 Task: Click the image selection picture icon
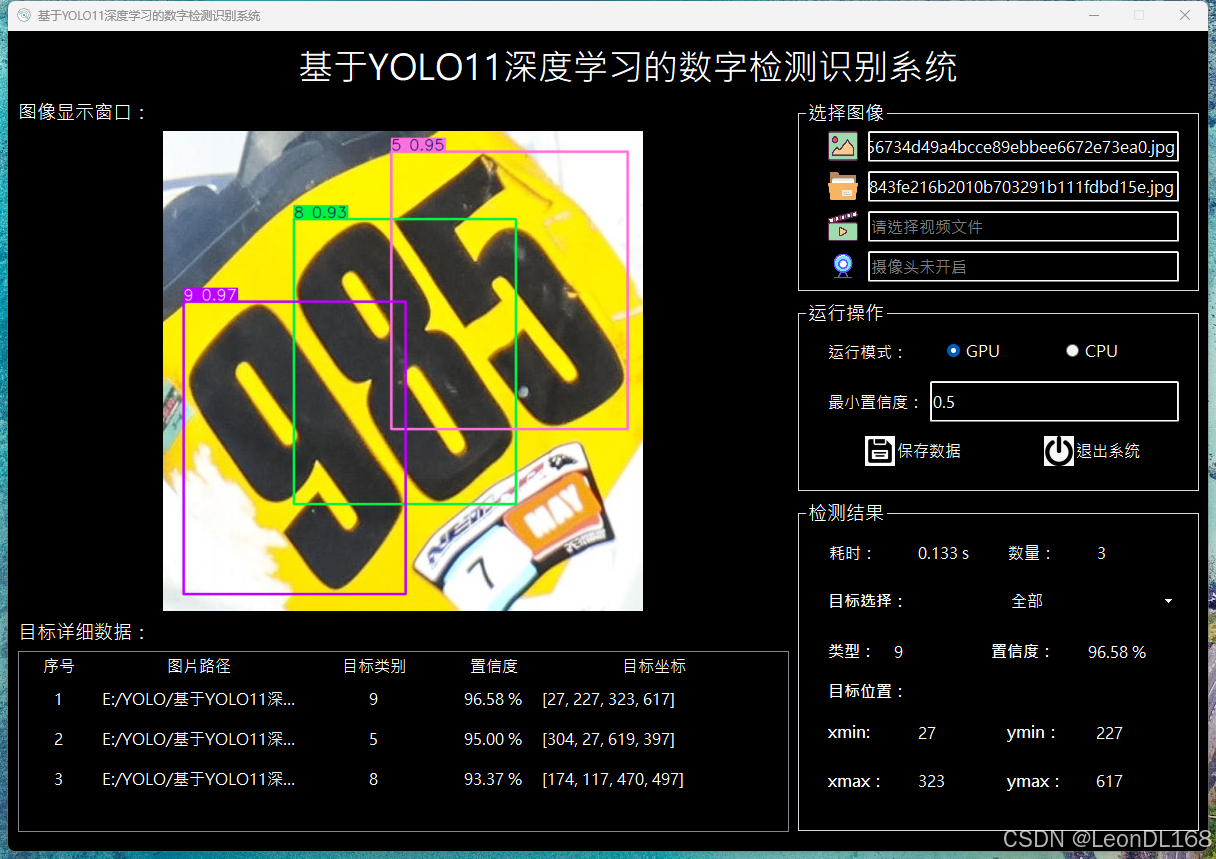click(843, 146)
